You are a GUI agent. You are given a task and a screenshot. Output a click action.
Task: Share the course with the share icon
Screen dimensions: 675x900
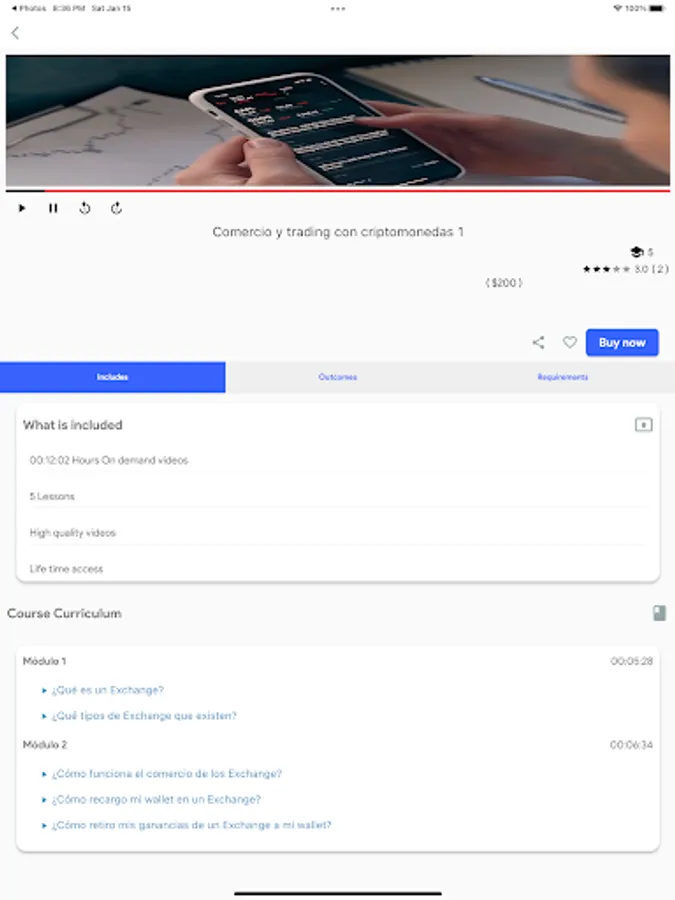(x=538, y=343)
